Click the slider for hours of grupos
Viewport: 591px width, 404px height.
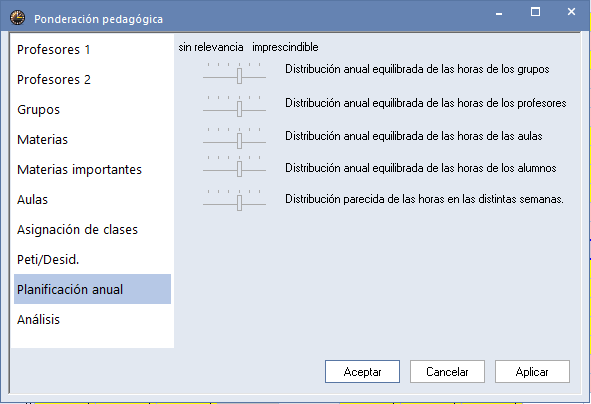click(234, 73)
